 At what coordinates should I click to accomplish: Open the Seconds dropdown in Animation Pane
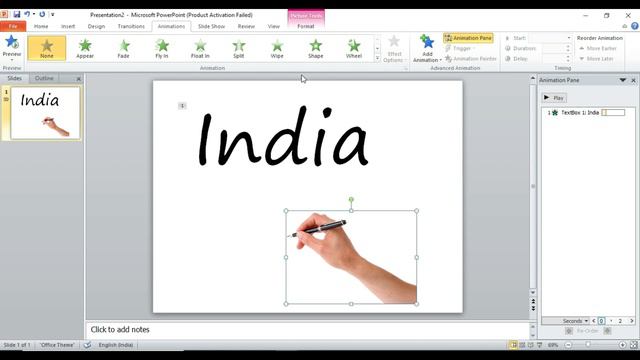(x=576, y=321)
